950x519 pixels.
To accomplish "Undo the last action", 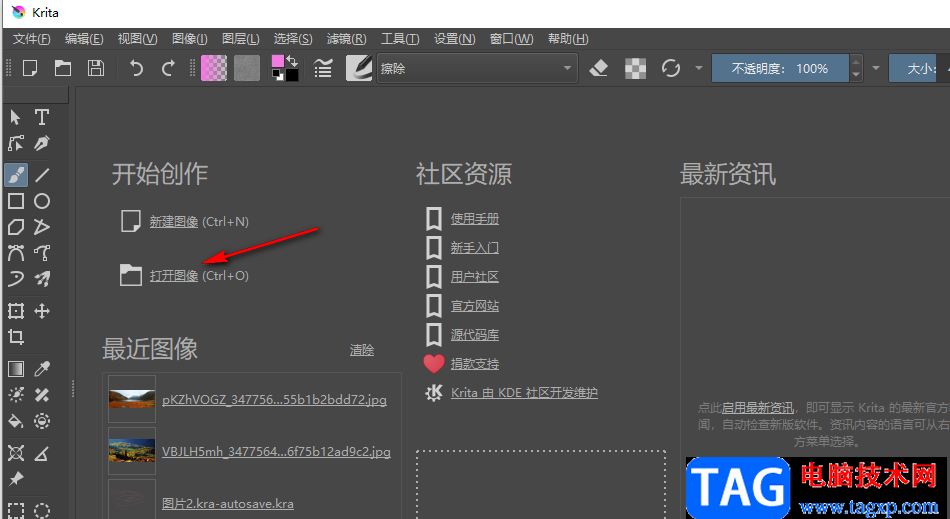I will [136, 68].
